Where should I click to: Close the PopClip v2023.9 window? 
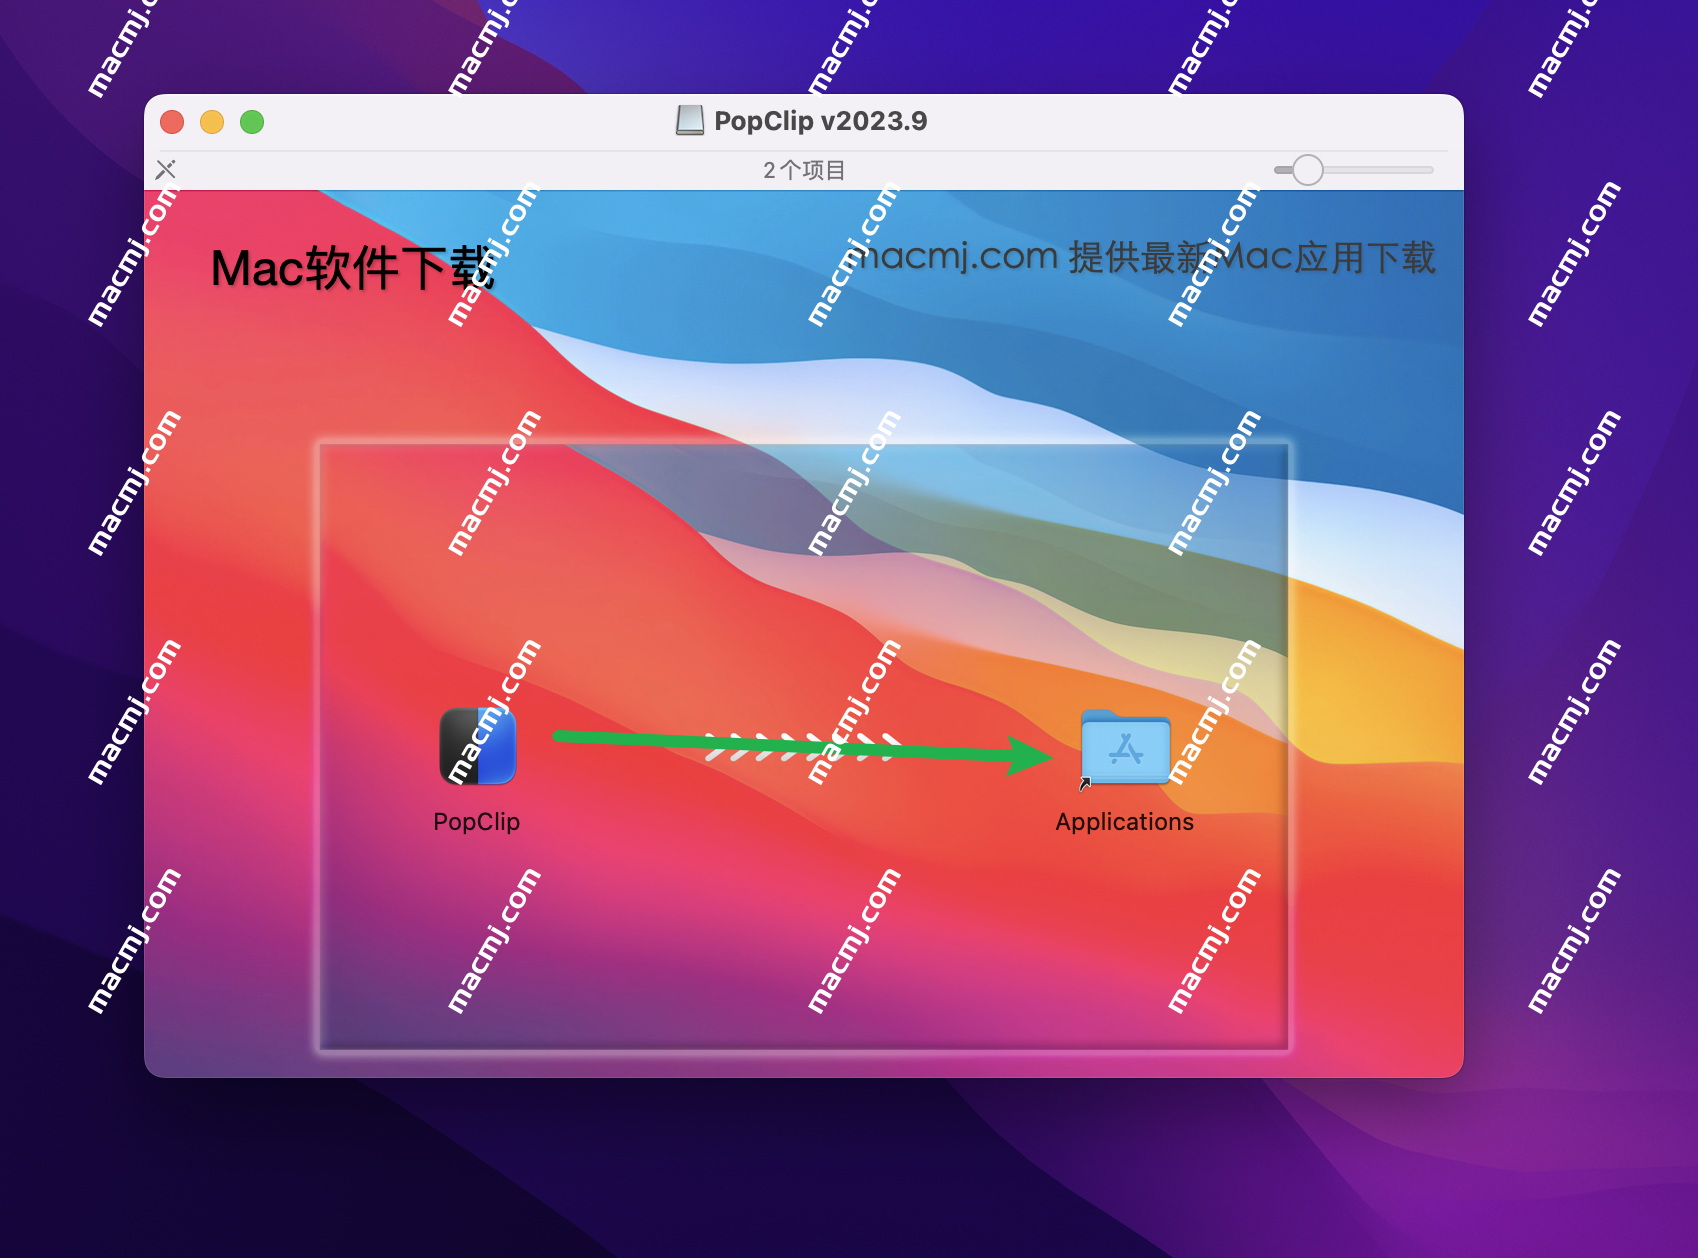coord(172,122)
